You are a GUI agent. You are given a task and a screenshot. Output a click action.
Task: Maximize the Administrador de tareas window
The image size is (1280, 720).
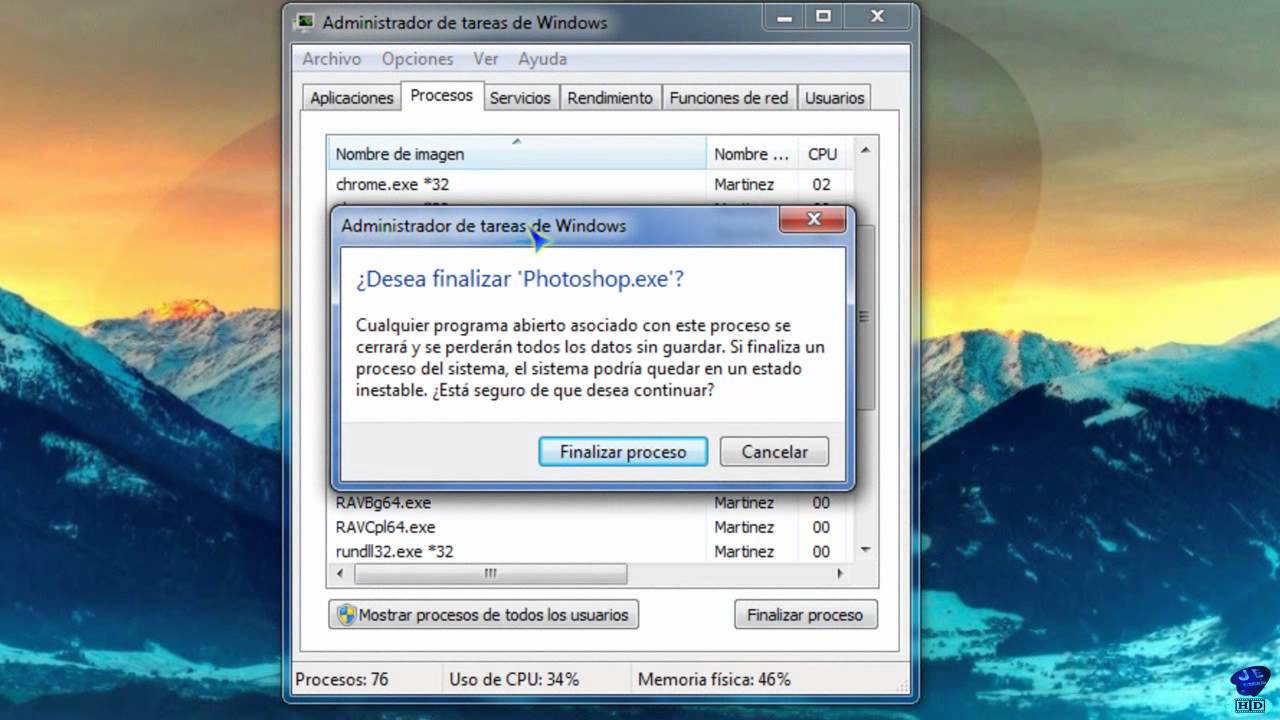823,16
